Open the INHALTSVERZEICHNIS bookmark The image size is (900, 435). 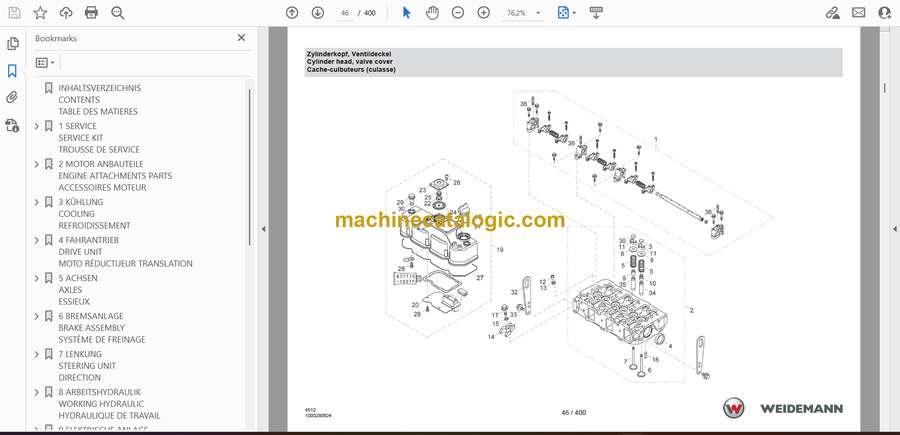100,88
